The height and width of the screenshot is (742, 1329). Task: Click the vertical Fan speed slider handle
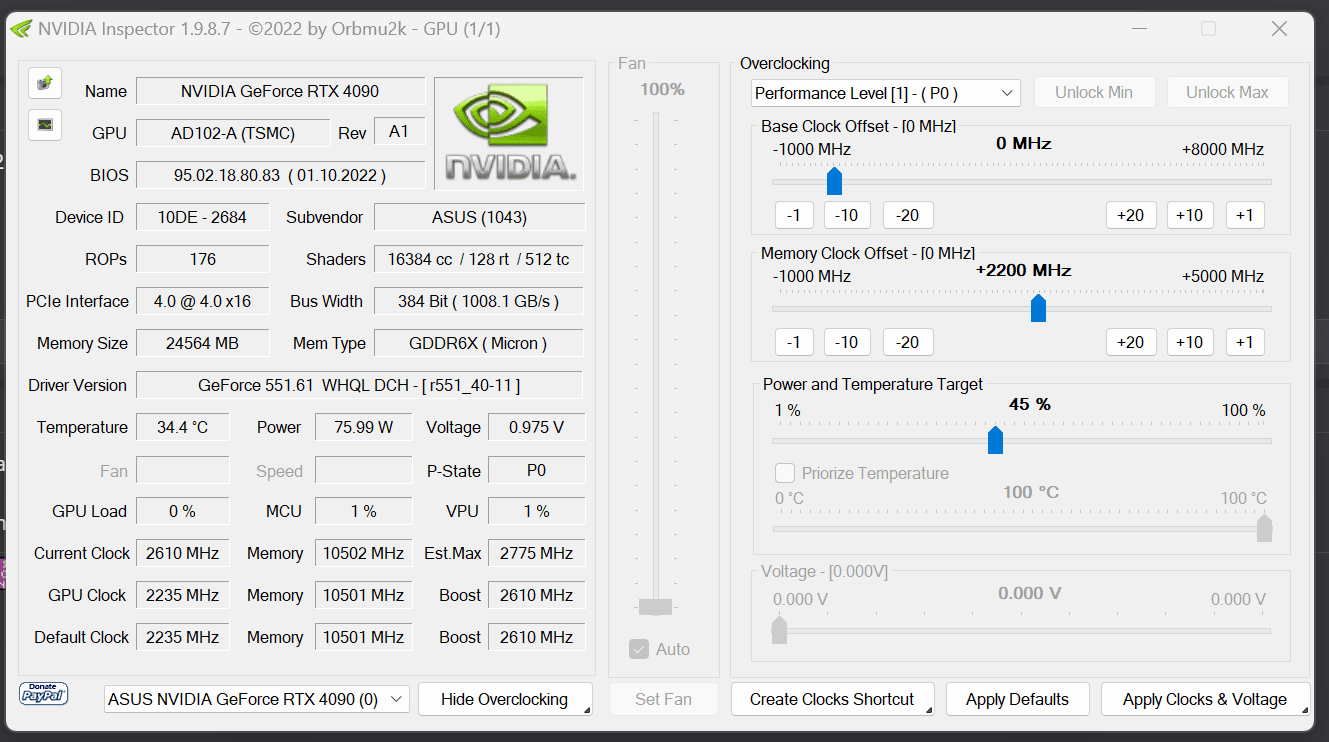656,606
